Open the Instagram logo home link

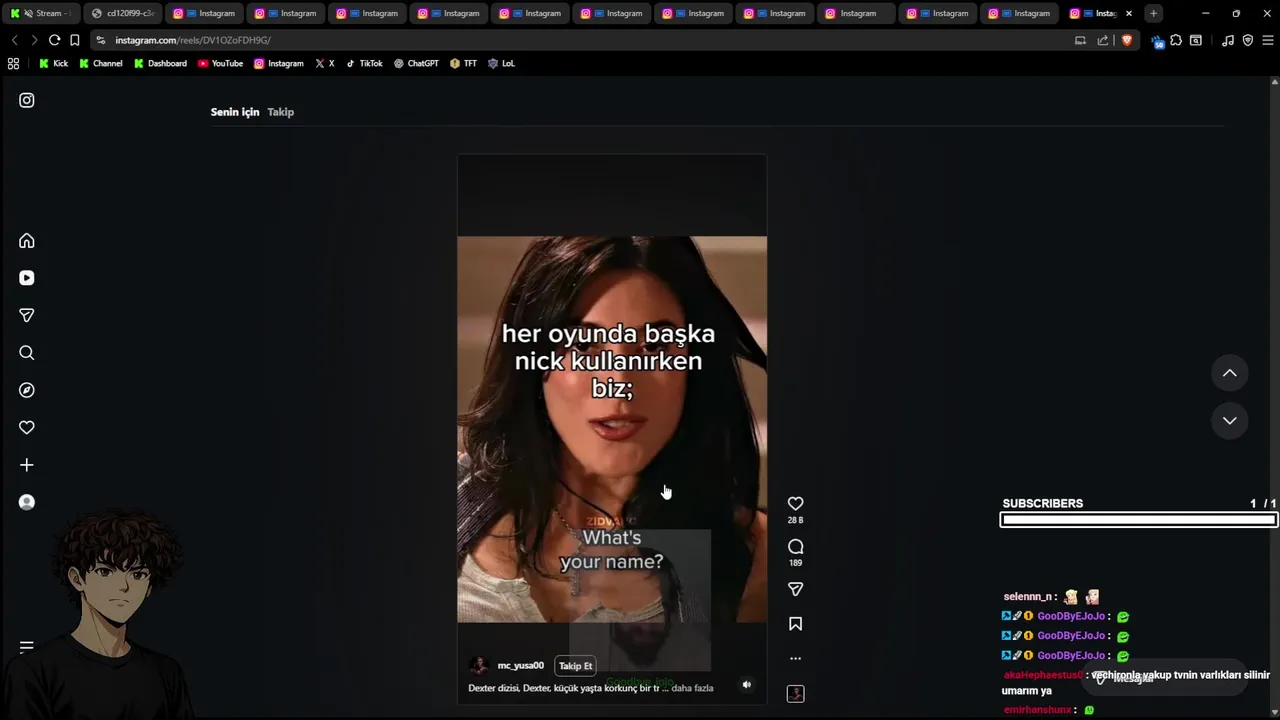[27, 100]
